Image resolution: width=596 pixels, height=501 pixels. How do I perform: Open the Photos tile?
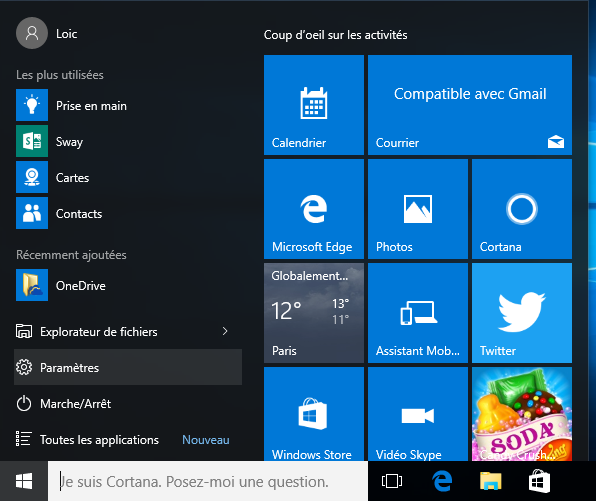point(418,209)
